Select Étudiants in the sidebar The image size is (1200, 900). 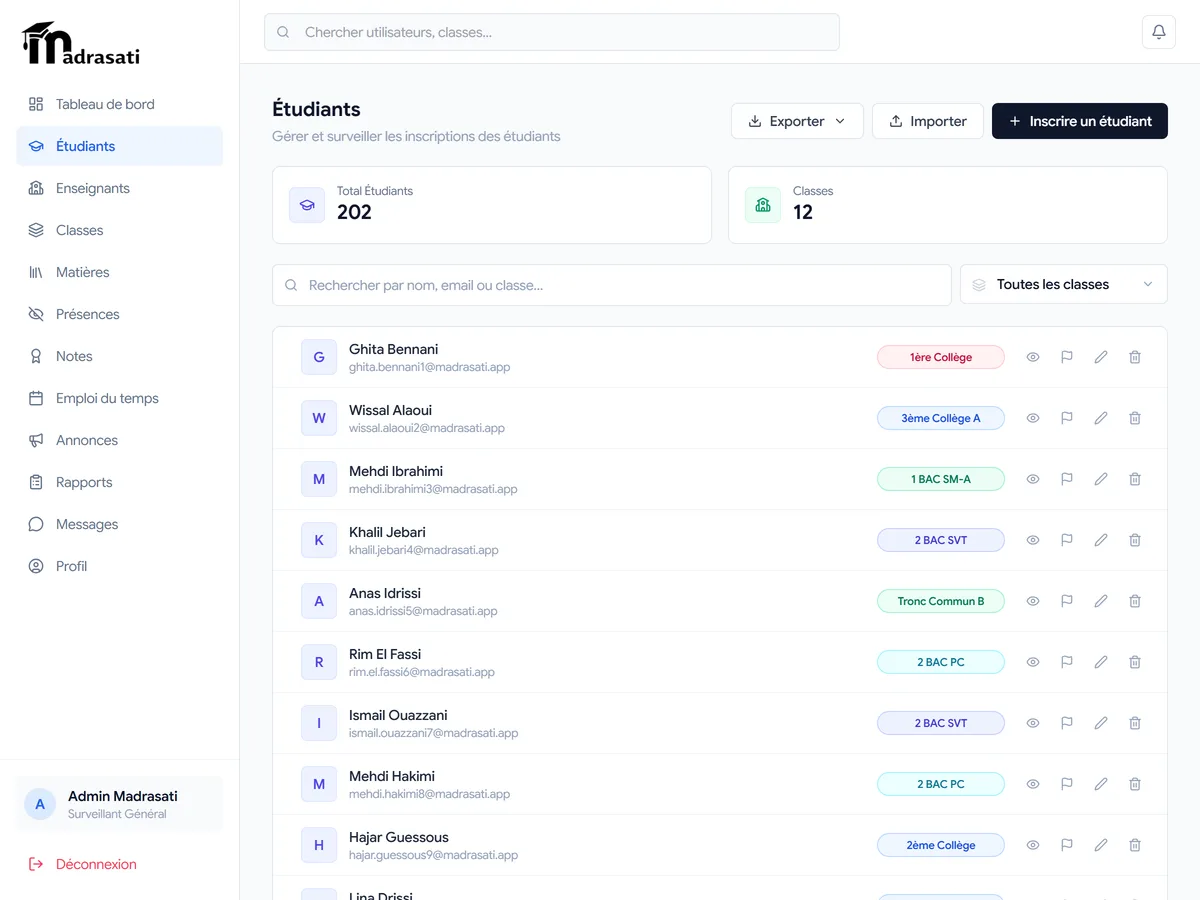[x=119, y=146]
